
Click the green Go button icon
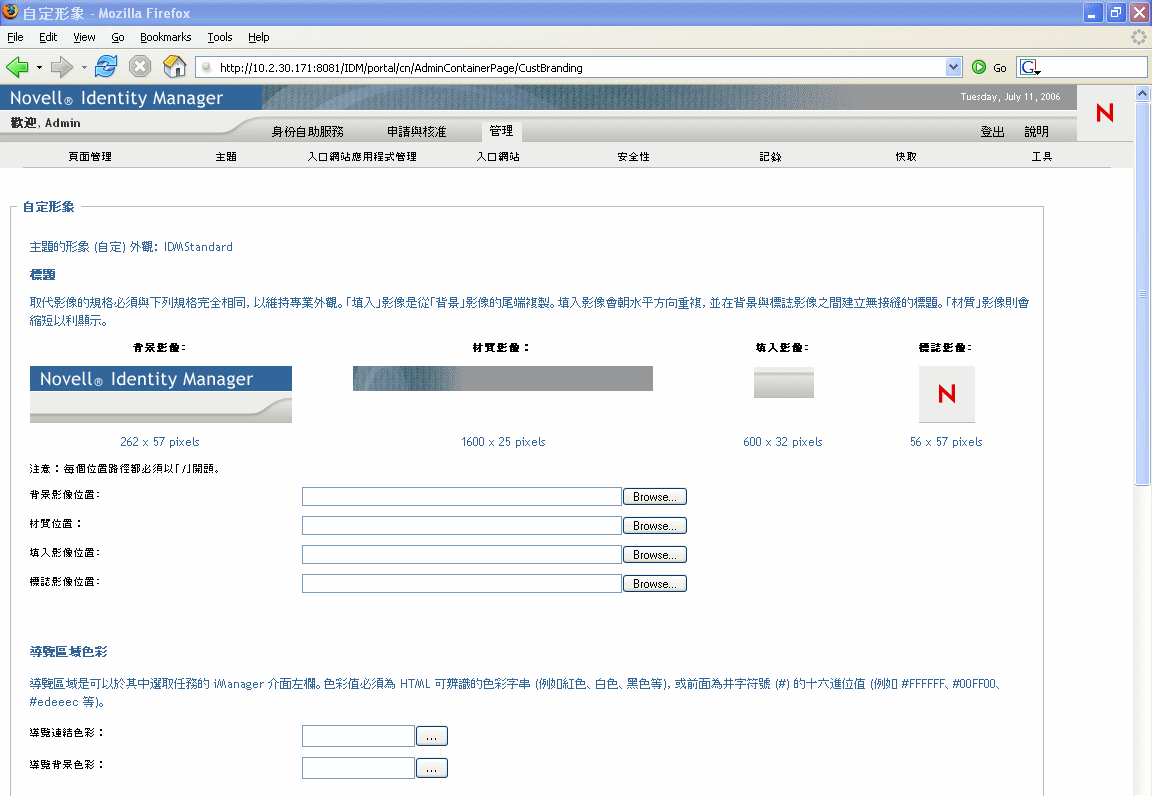979,68
